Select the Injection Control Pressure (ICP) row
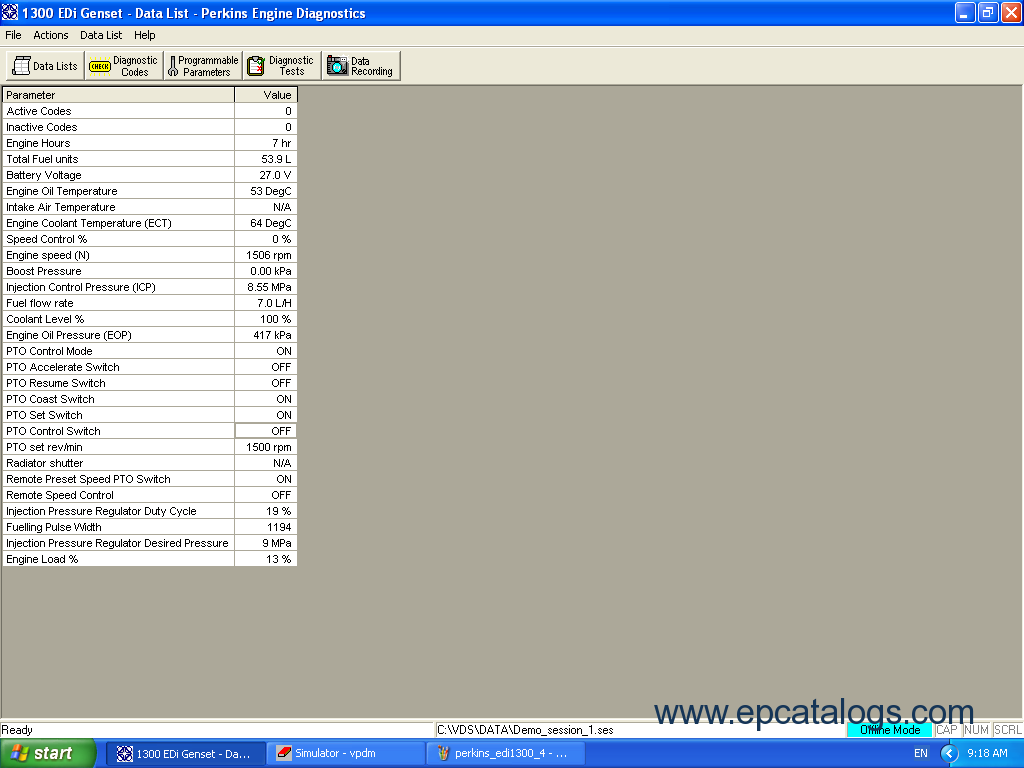Screen dimensions: 1024x768 click(150, 287)
